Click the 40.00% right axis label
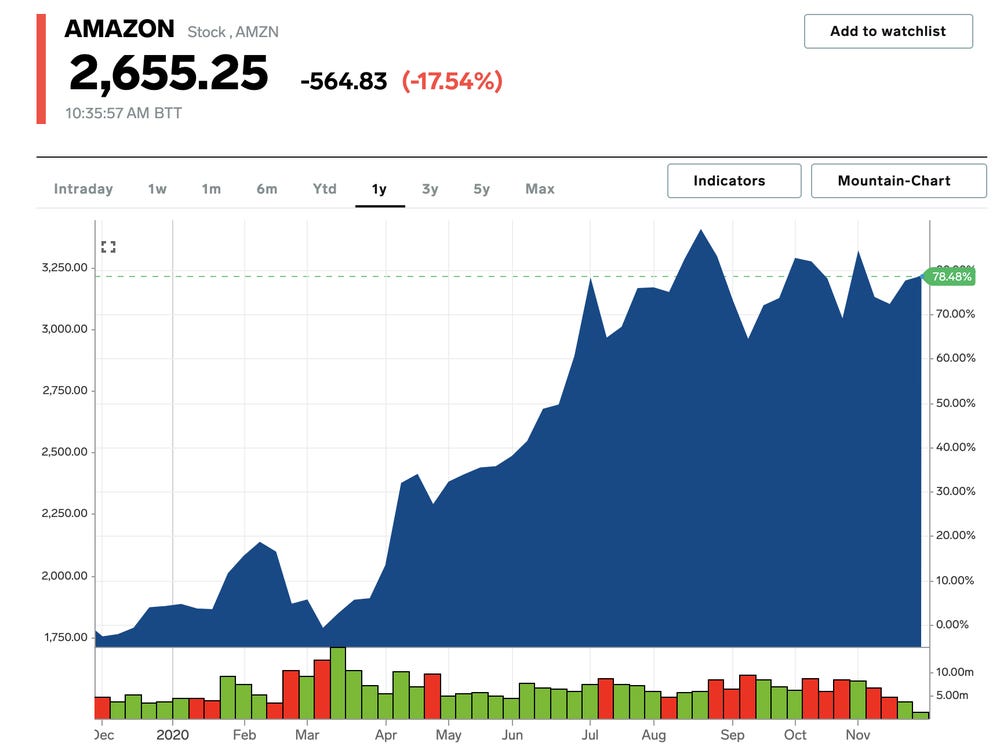1000x750 pixels. pos(955,447)
